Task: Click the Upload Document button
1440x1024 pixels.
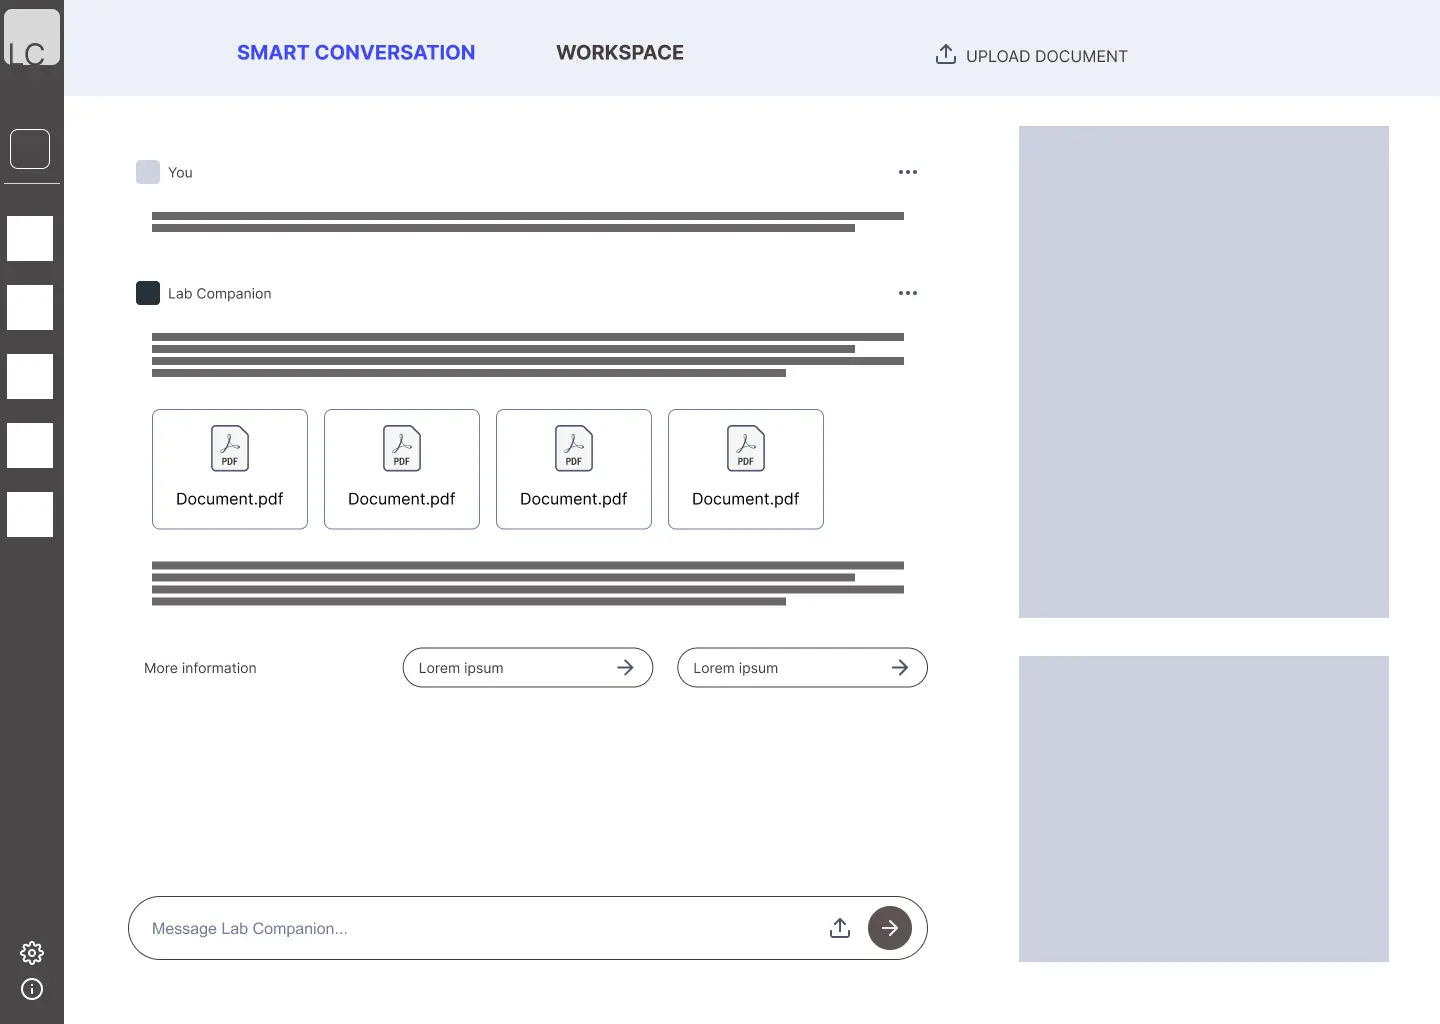Action: (1031, 56)
